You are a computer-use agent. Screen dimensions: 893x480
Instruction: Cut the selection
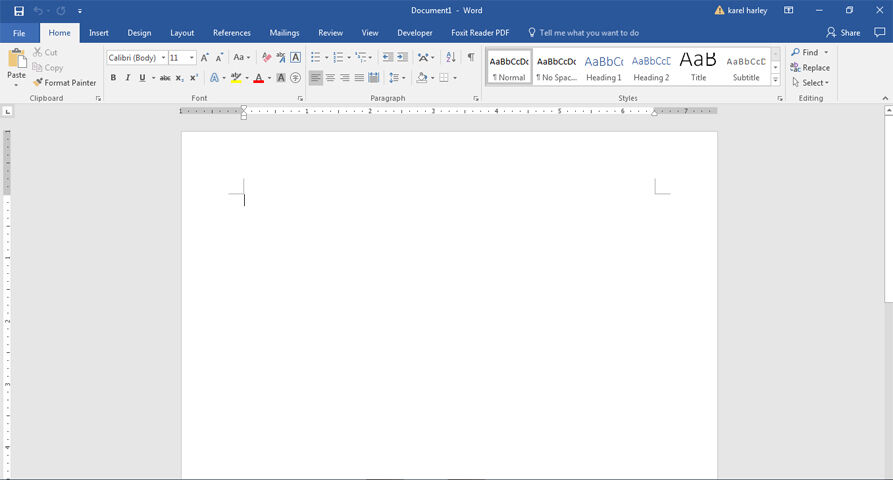click(45, 52)
